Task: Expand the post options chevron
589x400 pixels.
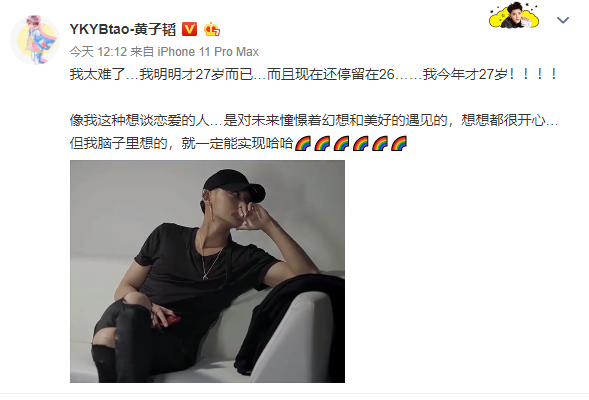Action: click(x=563, y=20)
